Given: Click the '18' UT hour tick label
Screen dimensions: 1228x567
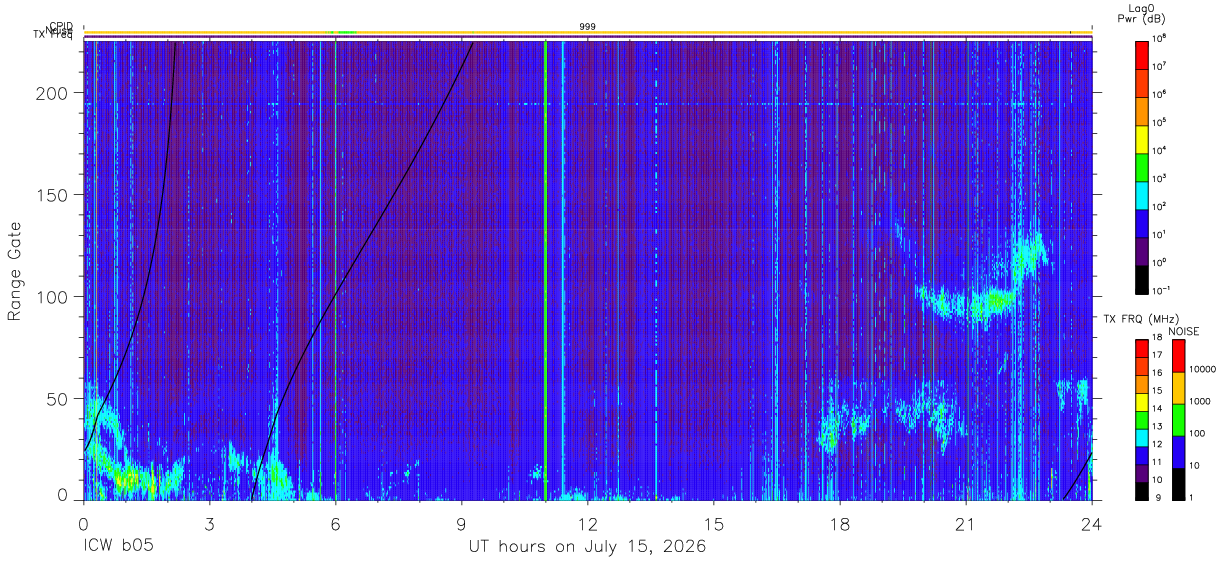Looking at the screenshot, I should 840,523.
